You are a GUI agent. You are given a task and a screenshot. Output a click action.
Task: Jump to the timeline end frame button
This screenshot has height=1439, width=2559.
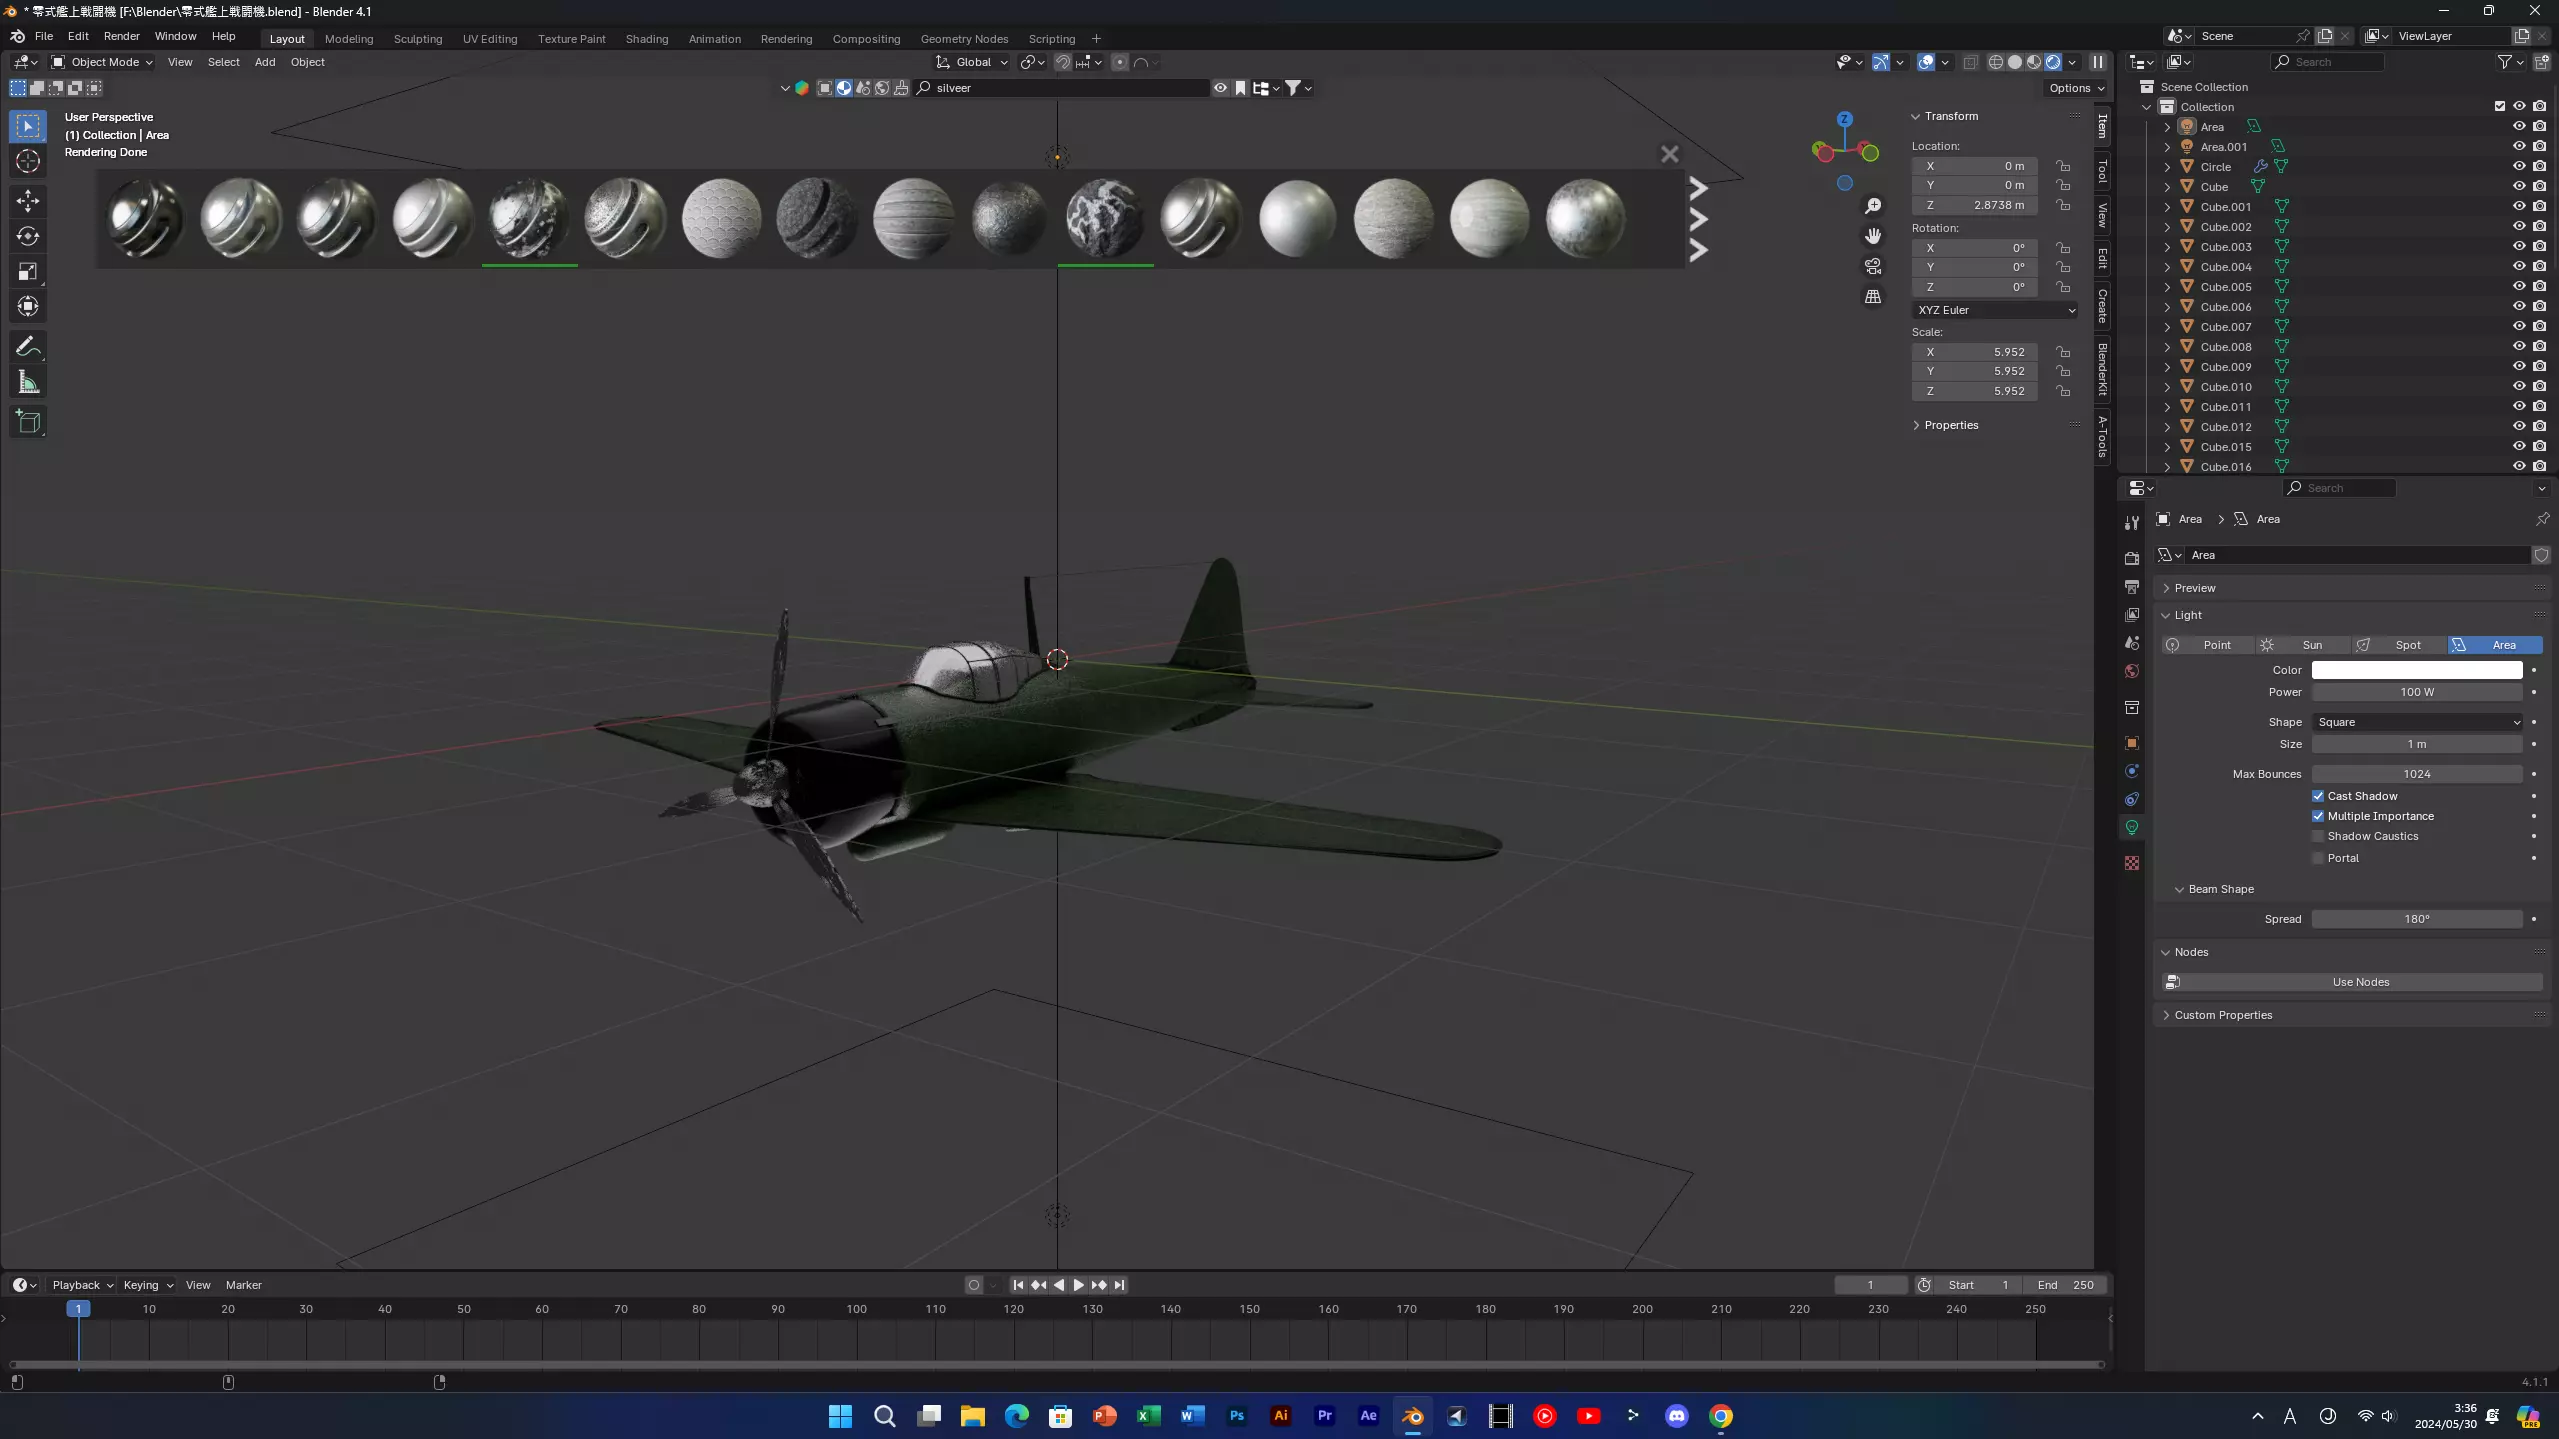tap(1120, 1285)
